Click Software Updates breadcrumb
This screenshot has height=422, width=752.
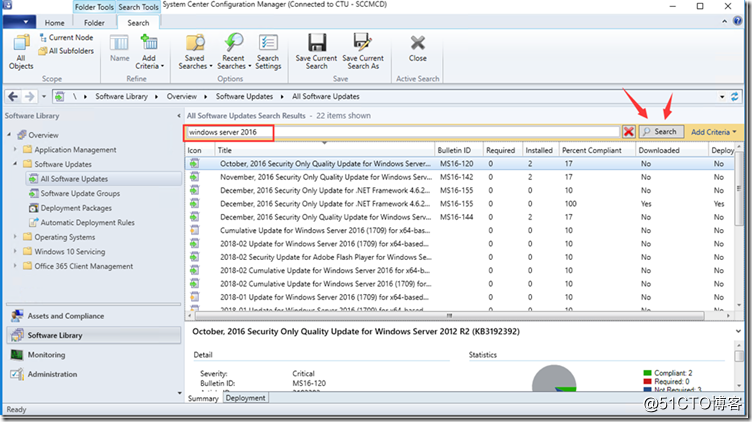244,96
